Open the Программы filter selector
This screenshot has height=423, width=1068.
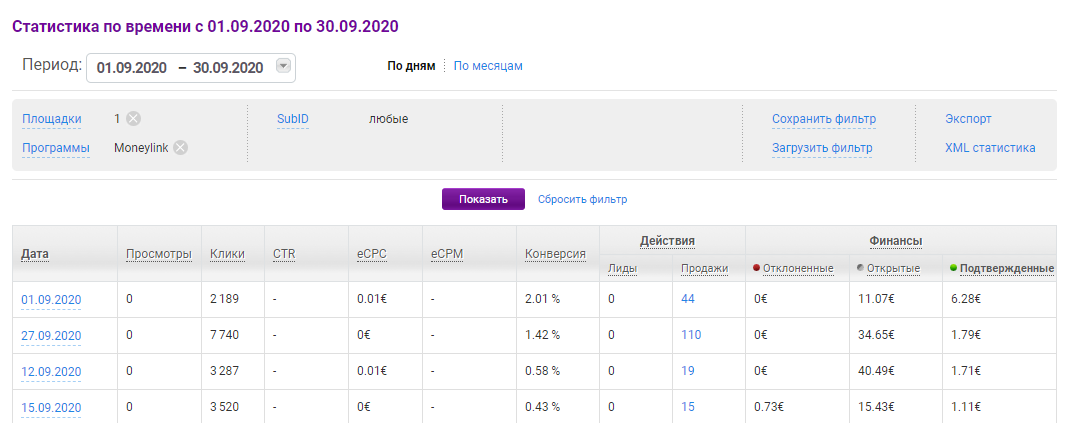pos(56,148)
